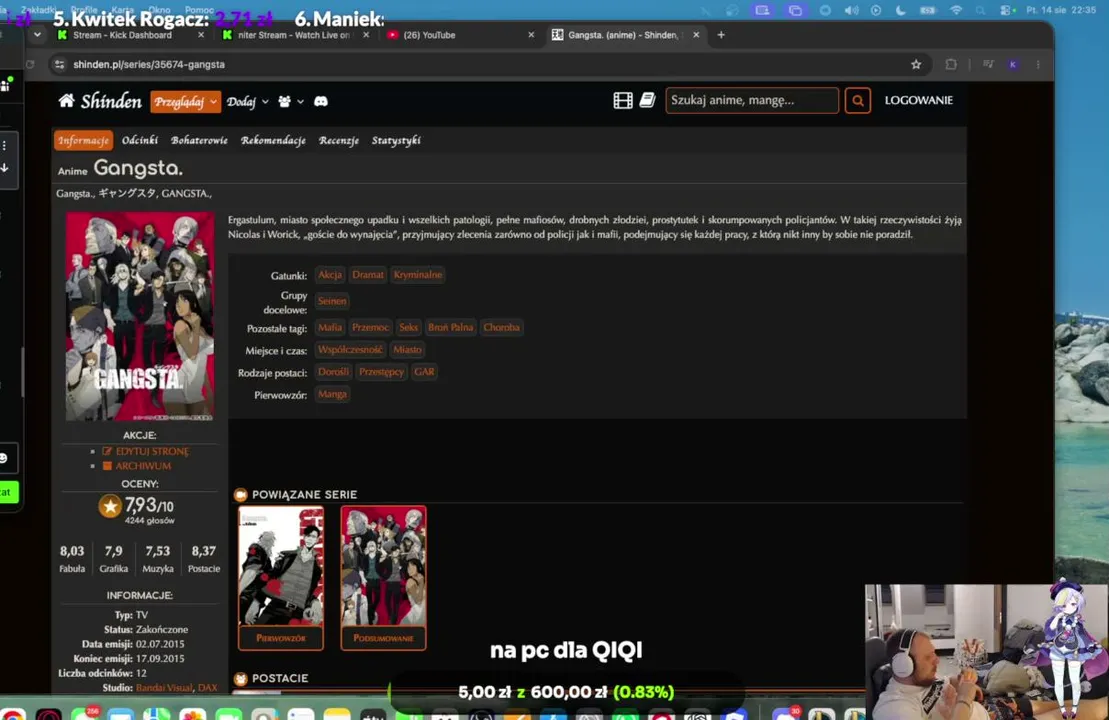
Task: Open the Pierwowzór related series thumbnail
Action: click(281, 577)
